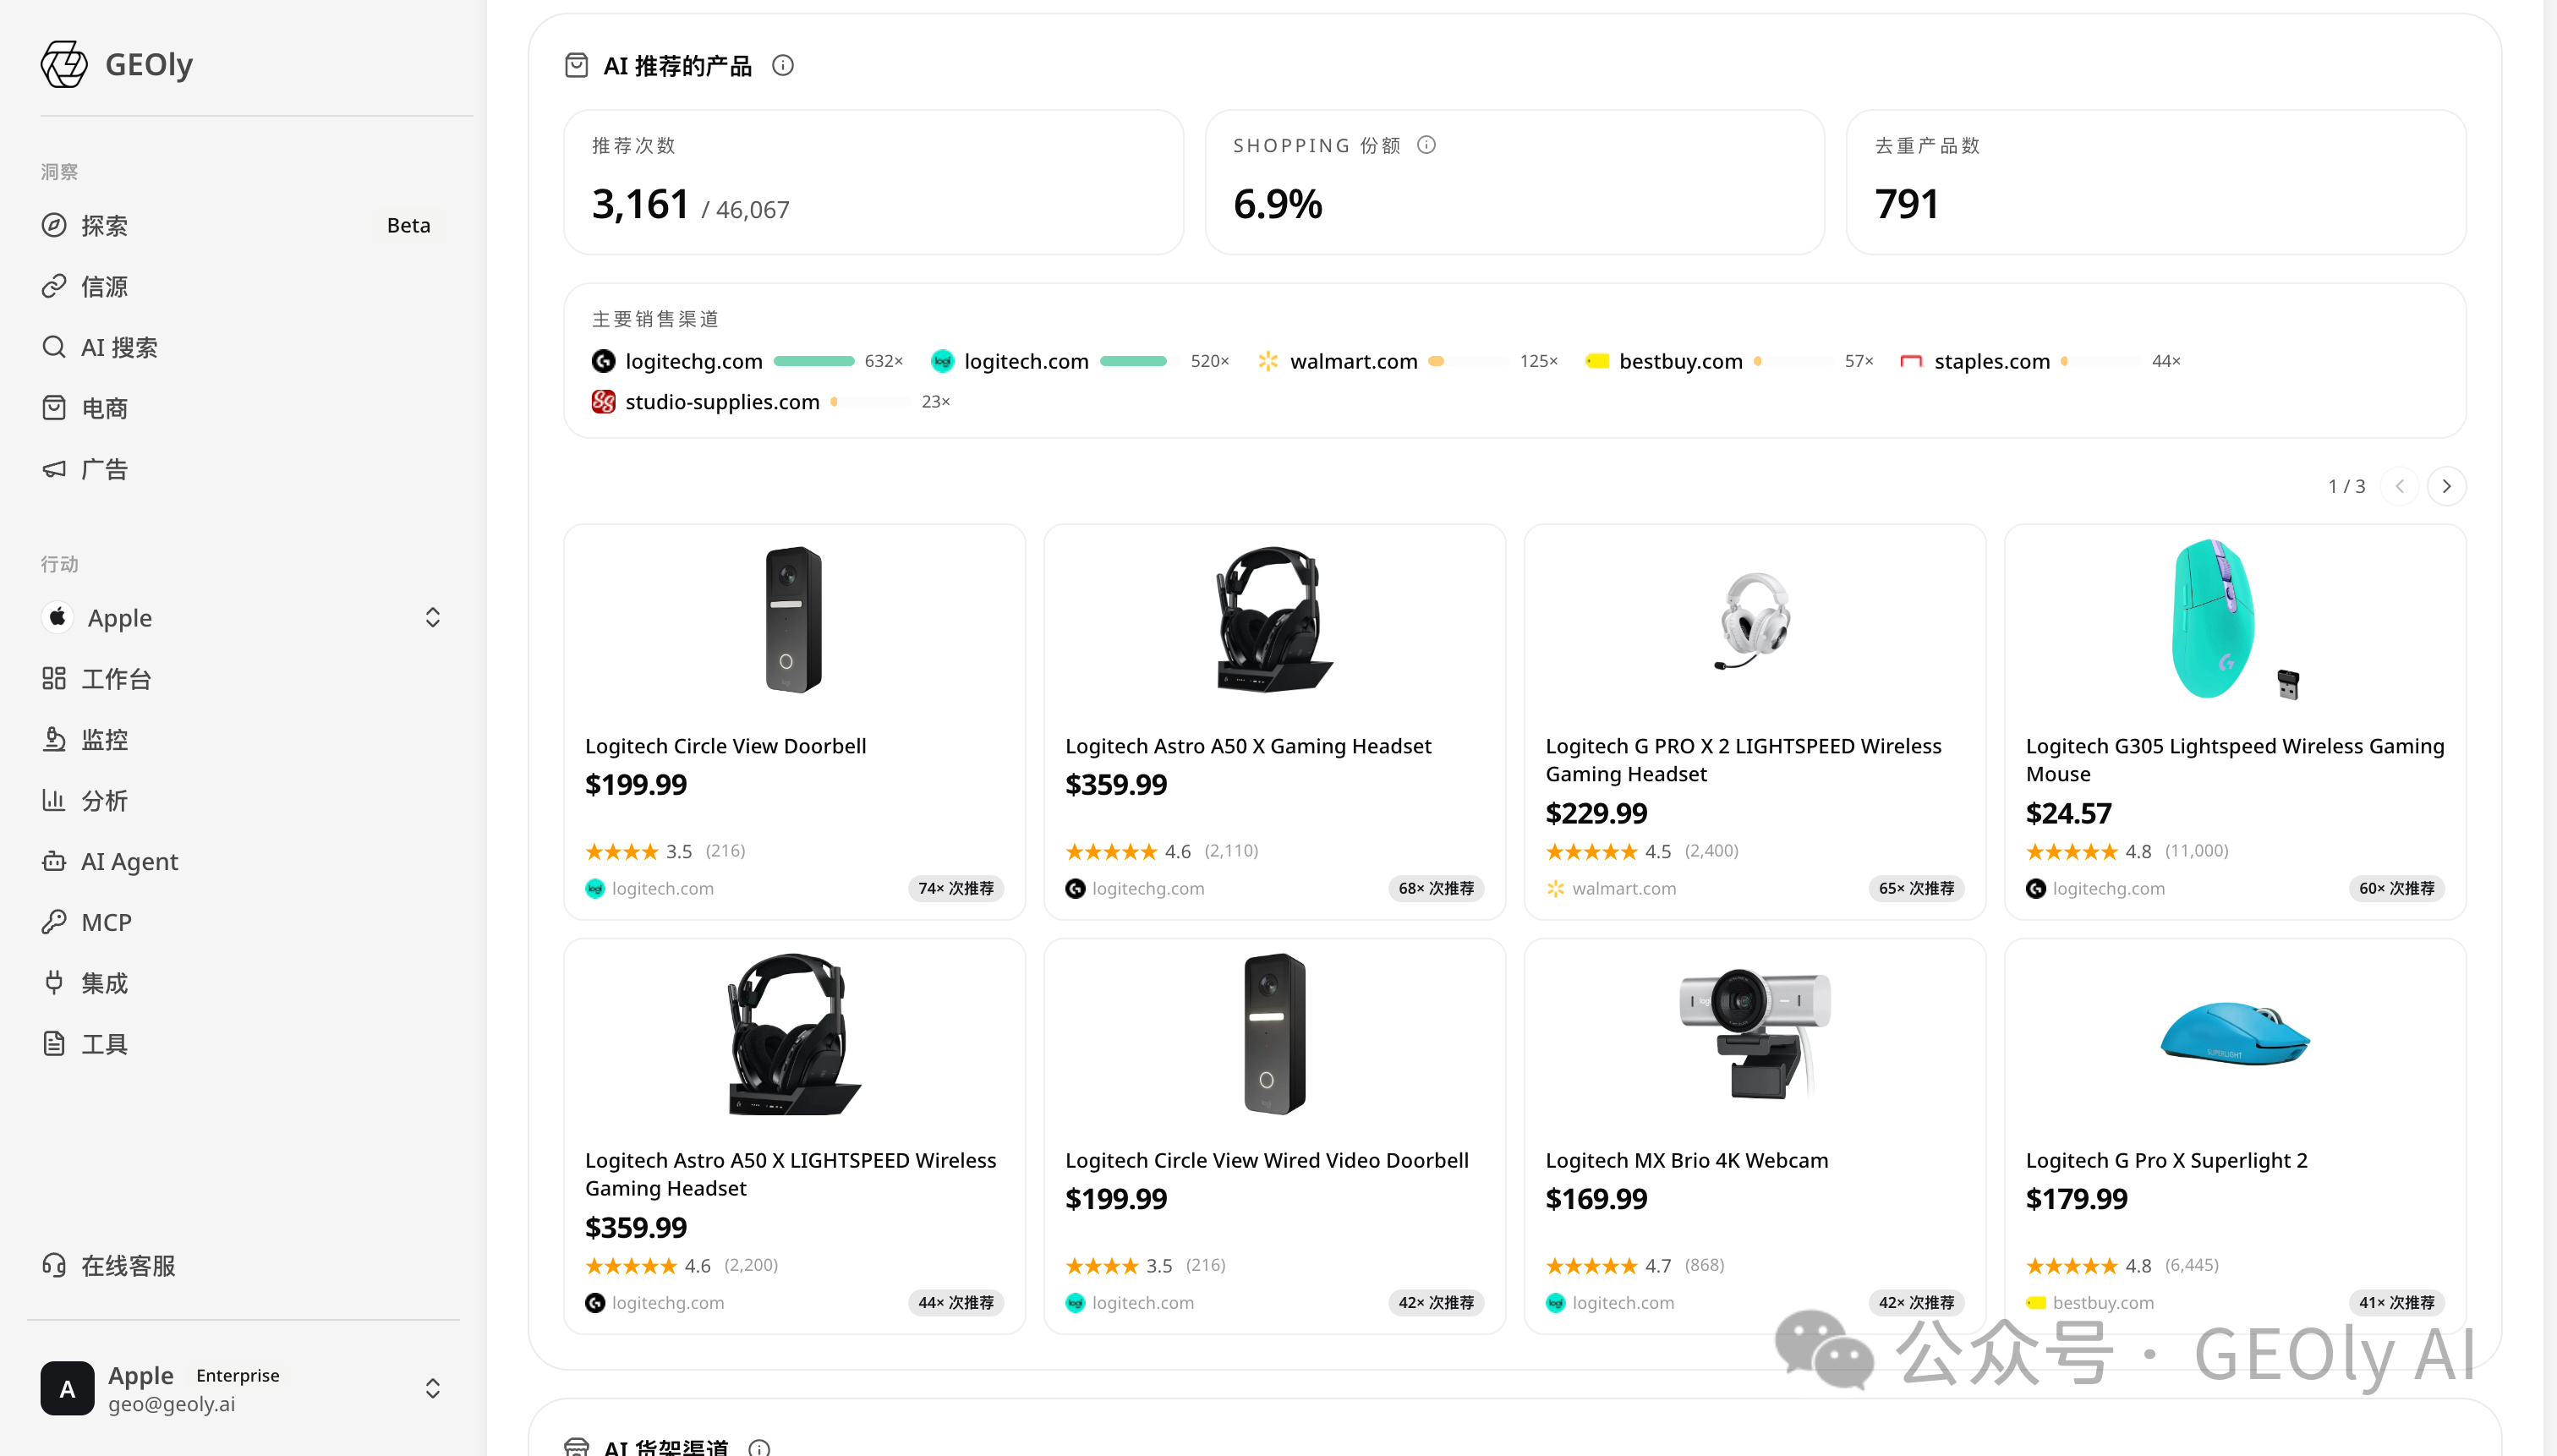Screen dimensions: 2557x1456
Task: Click studio-supplies.com red favicon
Action: click(x=603, y=402)
